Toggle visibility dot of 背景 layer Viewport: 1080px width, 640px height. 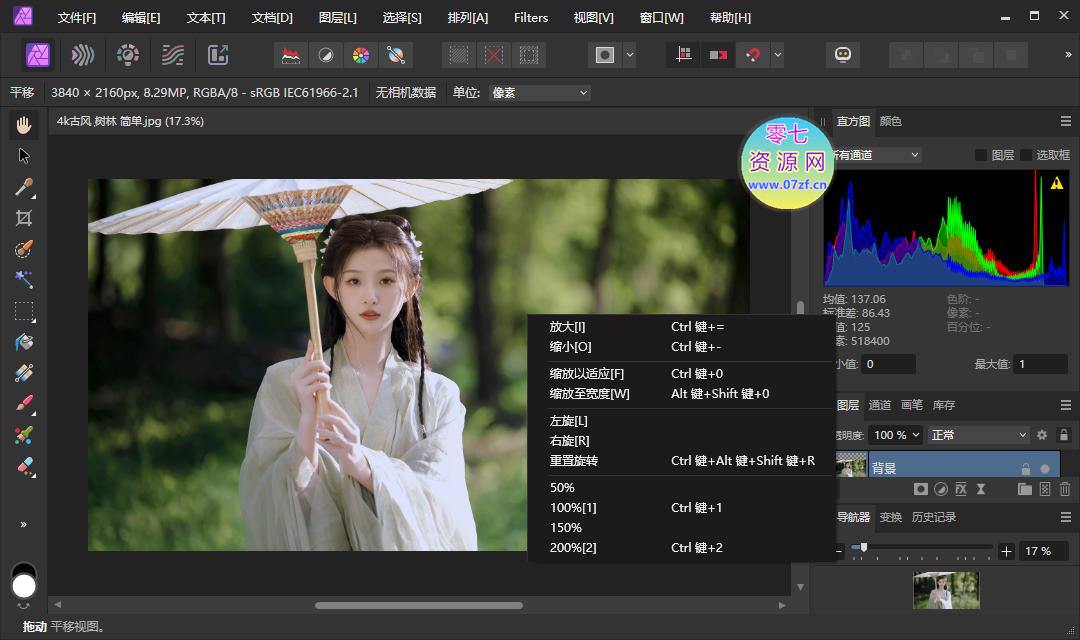click(x=1046, y=468)
